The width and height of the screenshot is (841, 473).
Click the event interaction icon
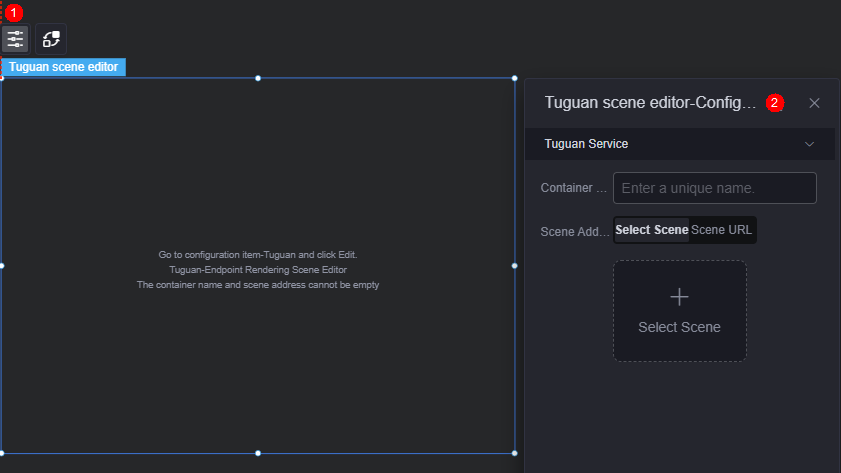click(51, 39)
